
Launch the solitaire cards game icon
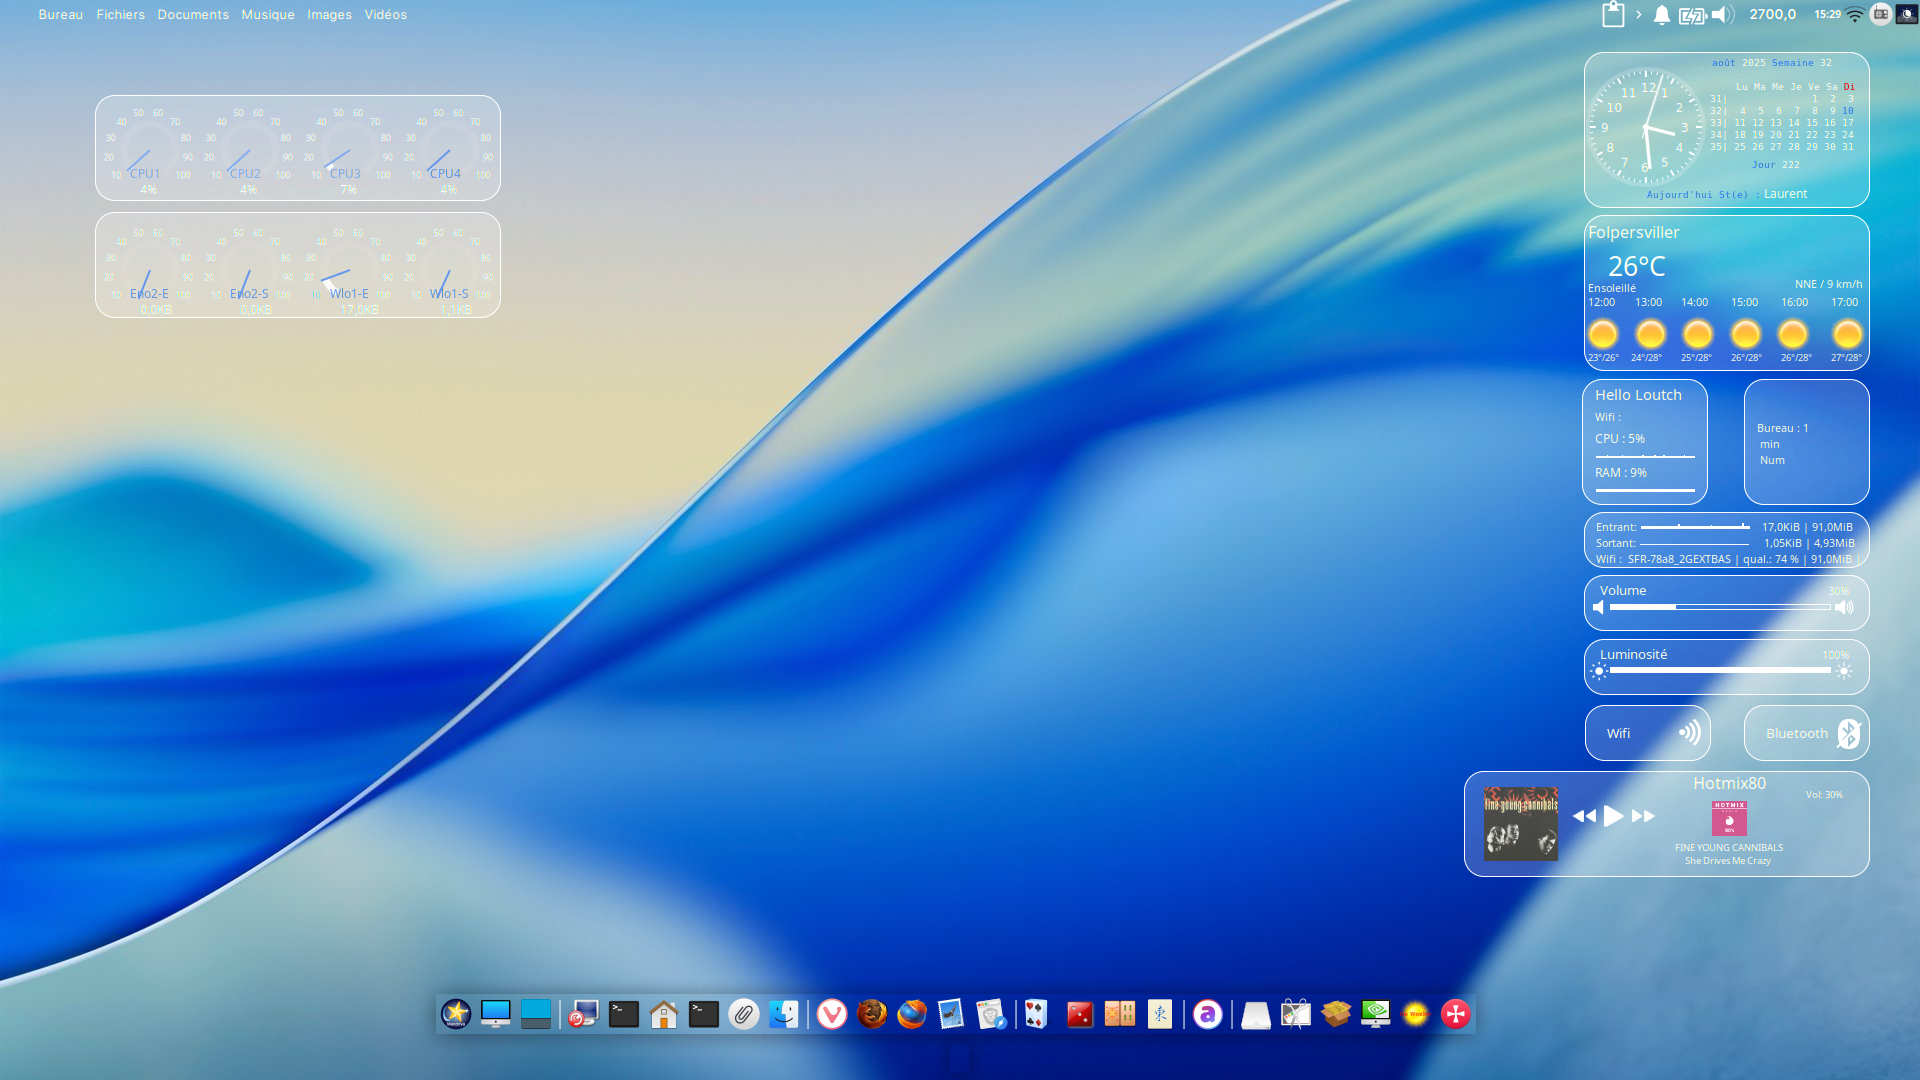point(1036,1014)
